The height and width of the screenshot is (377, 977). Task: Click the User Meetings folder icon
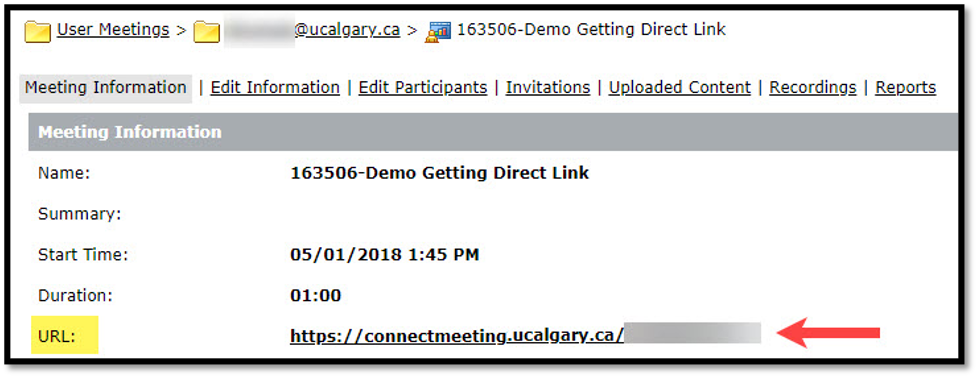(x=37, y=32)
